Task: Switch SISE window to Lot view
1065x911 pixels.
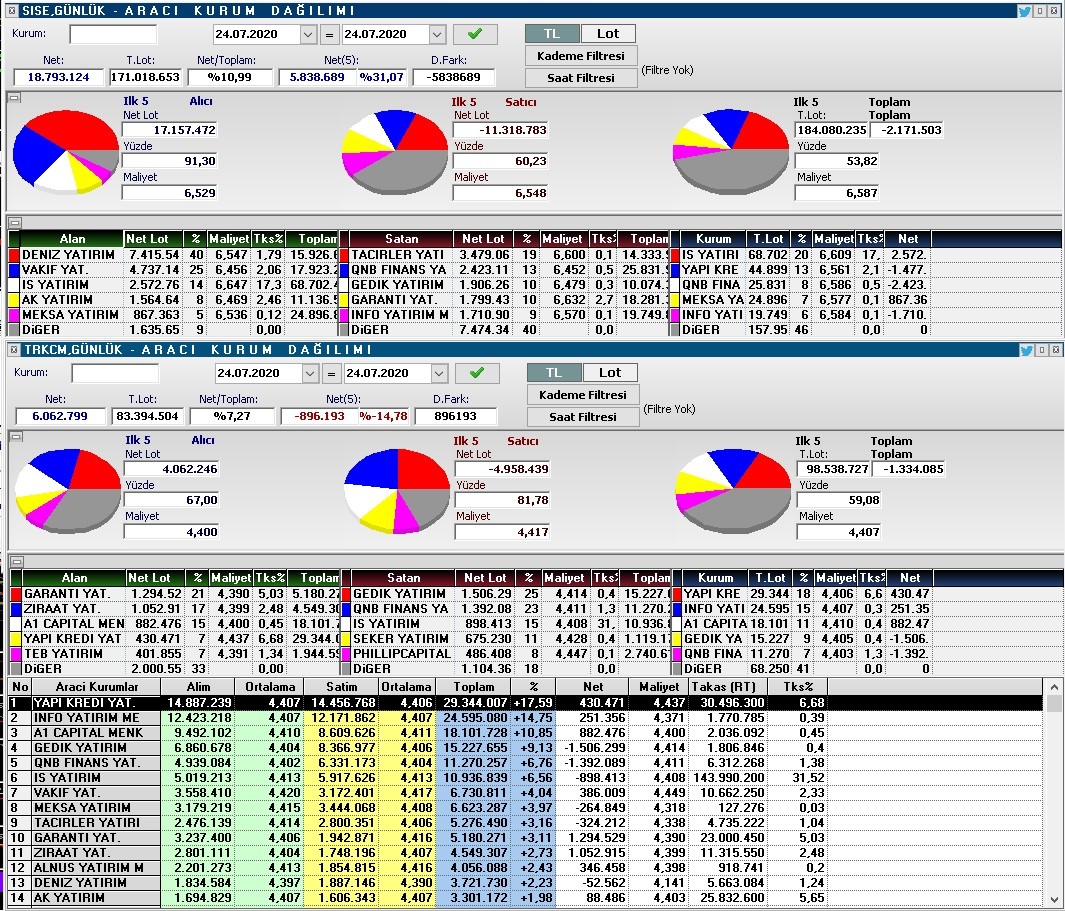Action: 608,34
